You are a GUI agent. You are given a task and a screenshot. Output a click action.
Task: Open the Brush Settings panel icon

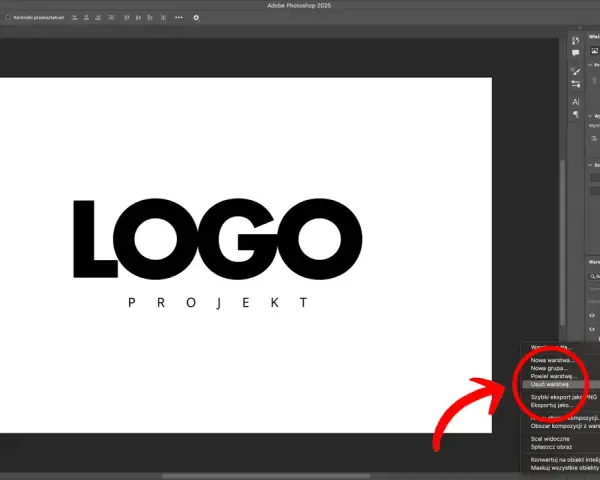(576, 71)
